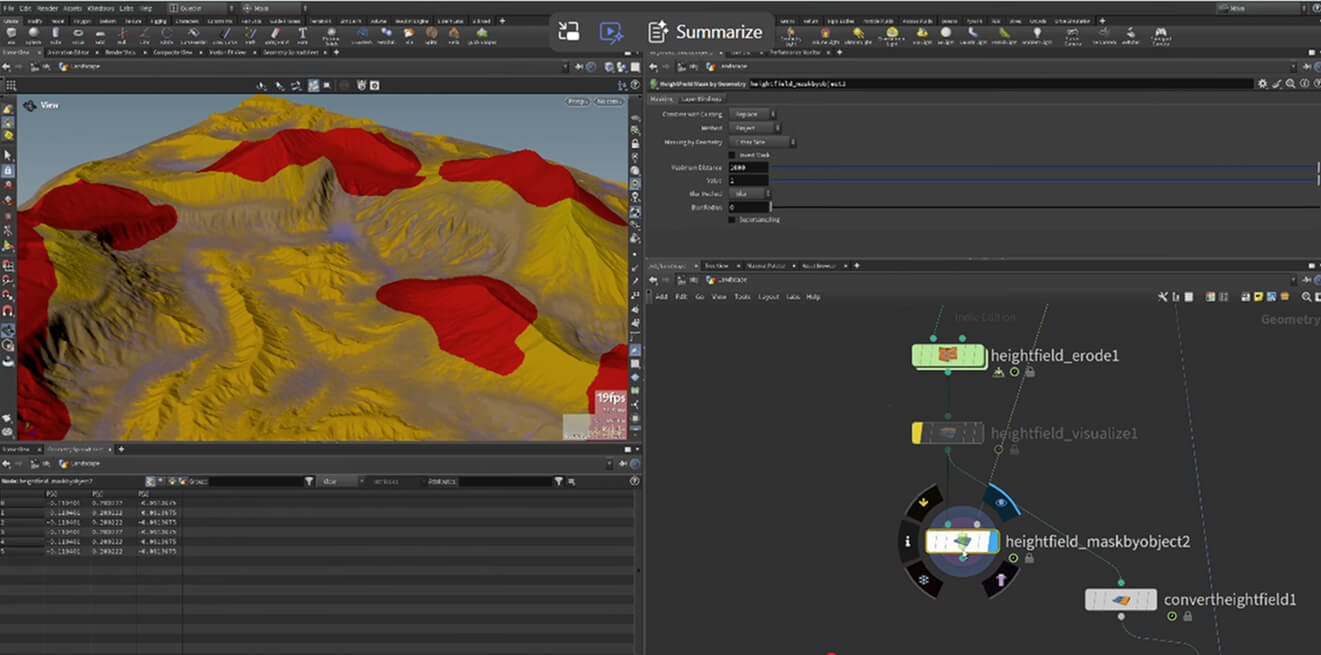Click the Maximum Distance input field
The width and height of the screenshot is (1321, 655).
click(749, 168)
